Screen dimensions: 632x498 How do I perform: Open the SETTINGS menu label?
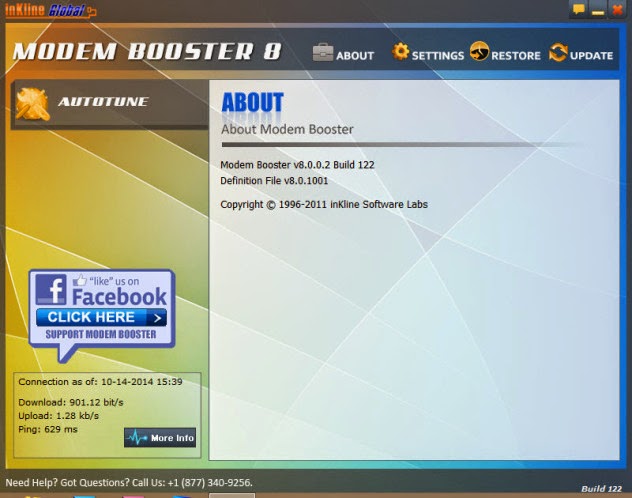pos(438,56)
